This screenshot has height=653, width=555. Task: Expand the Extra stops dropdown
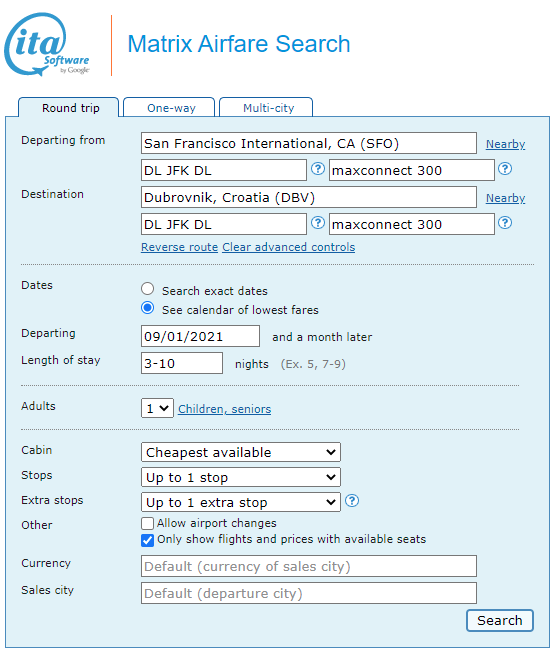click(241, 502)
